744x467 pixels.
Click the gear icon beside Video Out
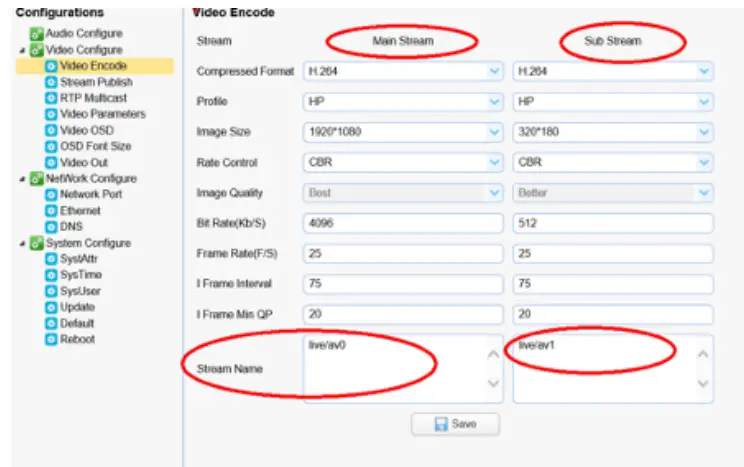pos(51,163)
